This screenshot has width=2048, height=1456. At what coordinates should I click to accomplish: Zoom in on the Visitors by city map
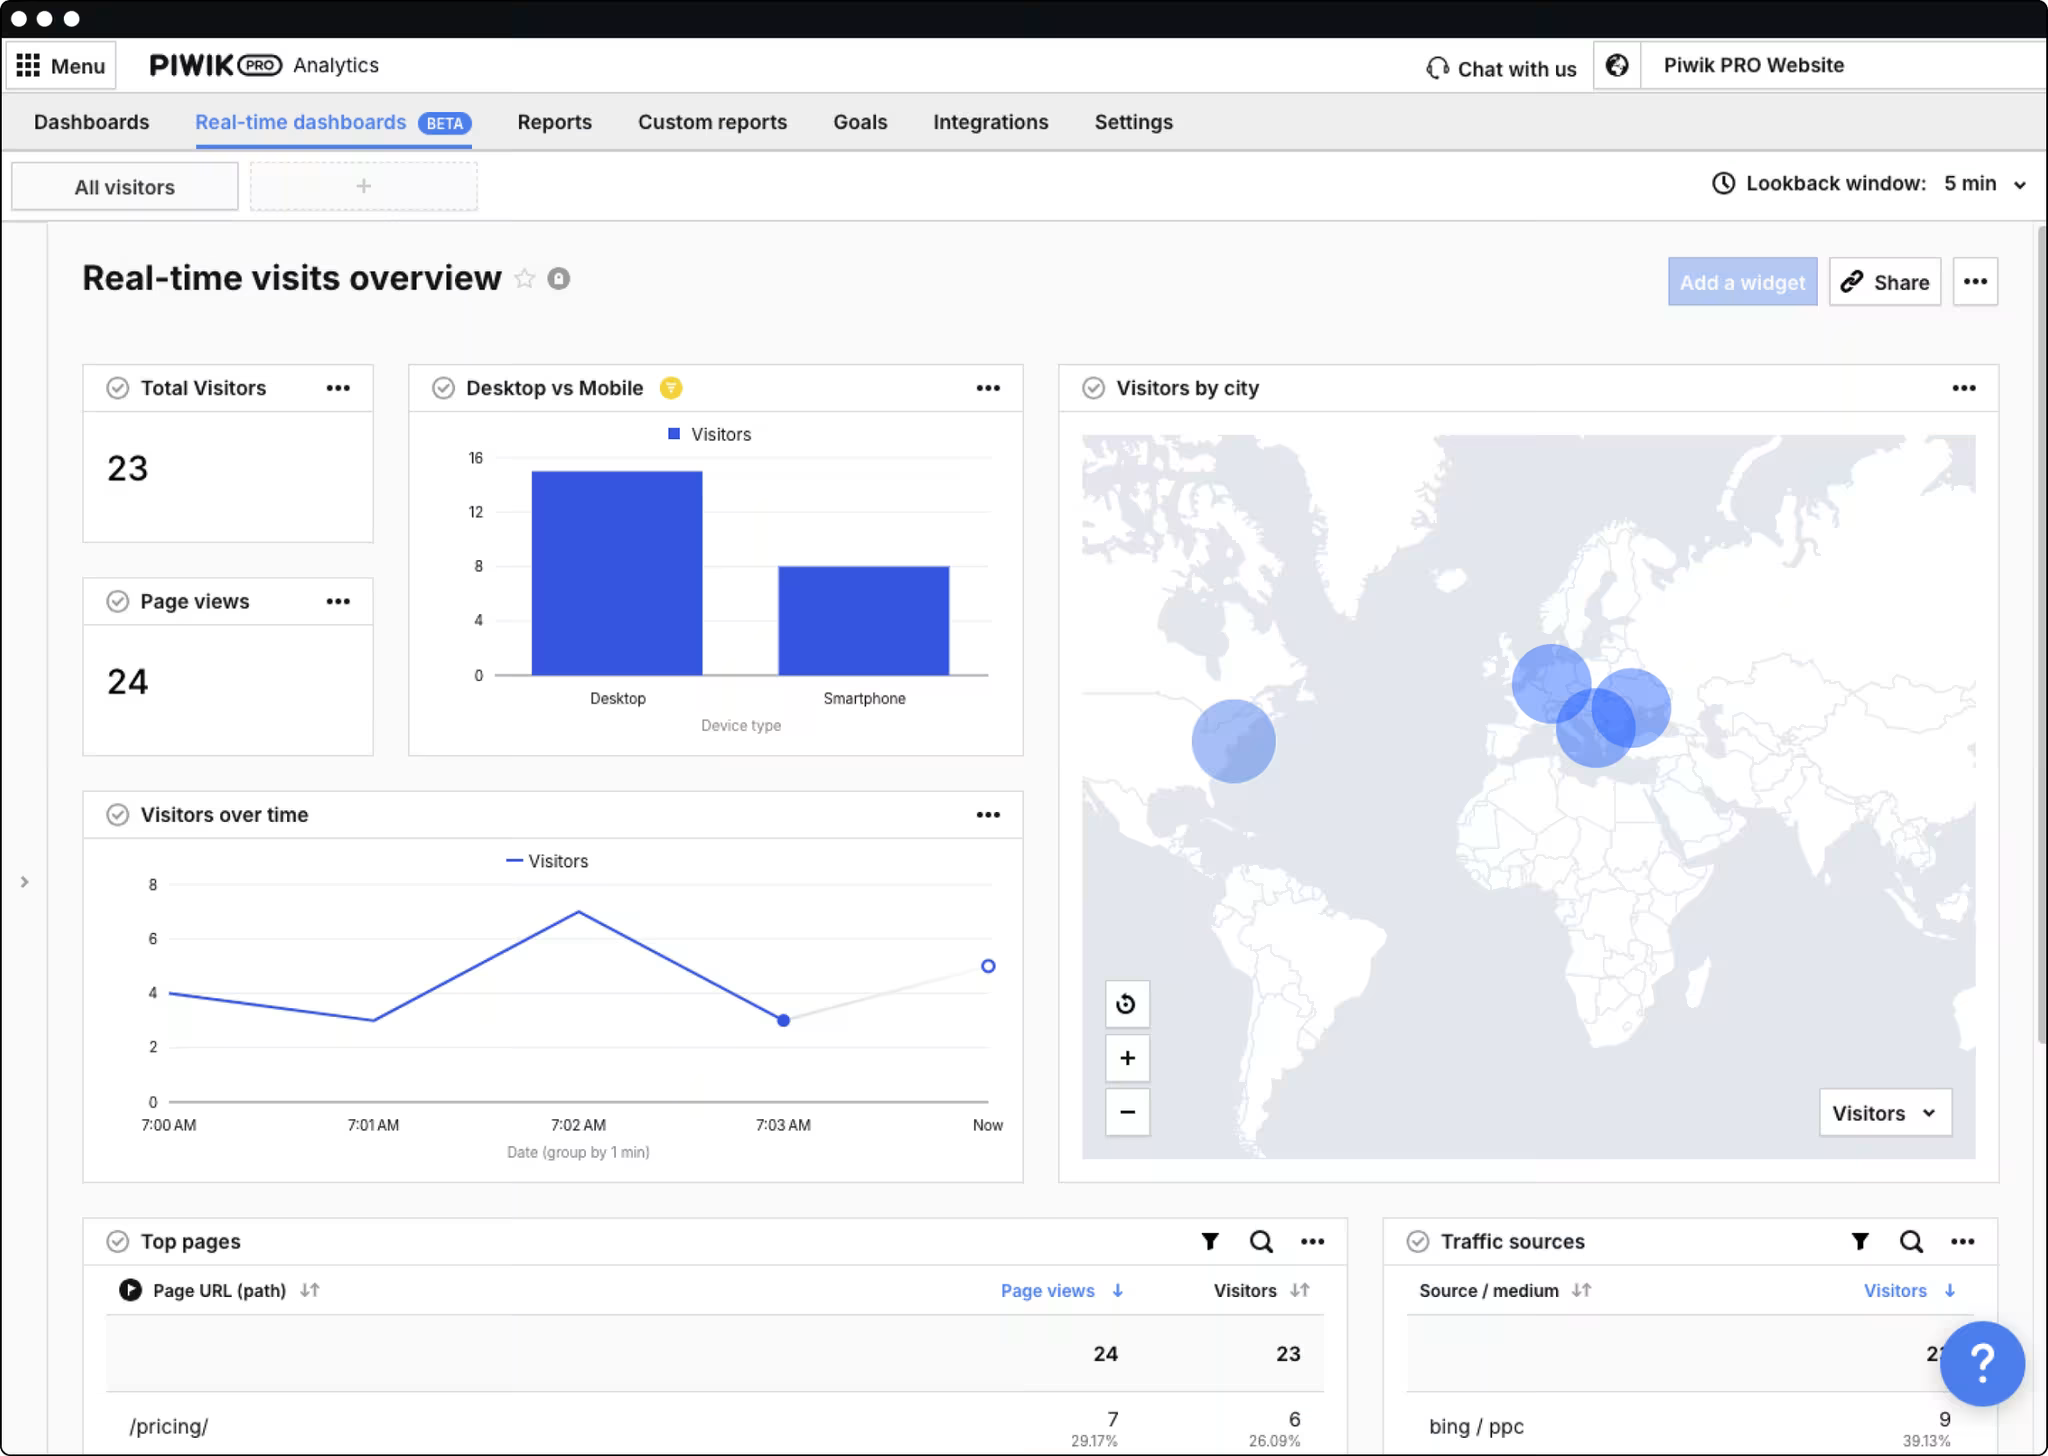(1127, 1058)
